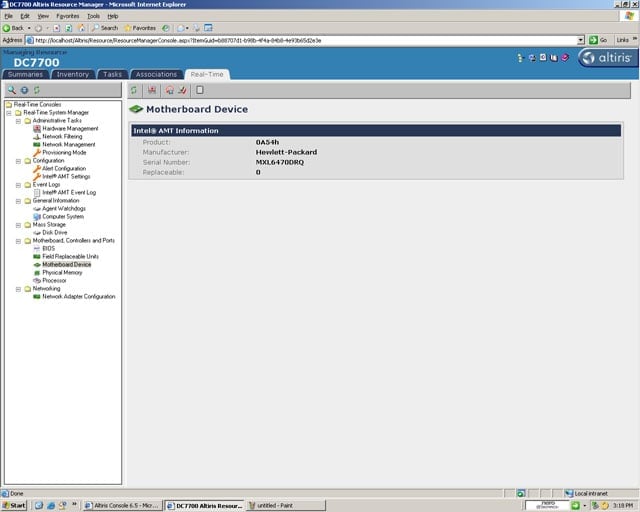Image resolution: width=640 pixels, height=512 pixels.
Task: Open IE Search
Action: (x=105, y=28)
